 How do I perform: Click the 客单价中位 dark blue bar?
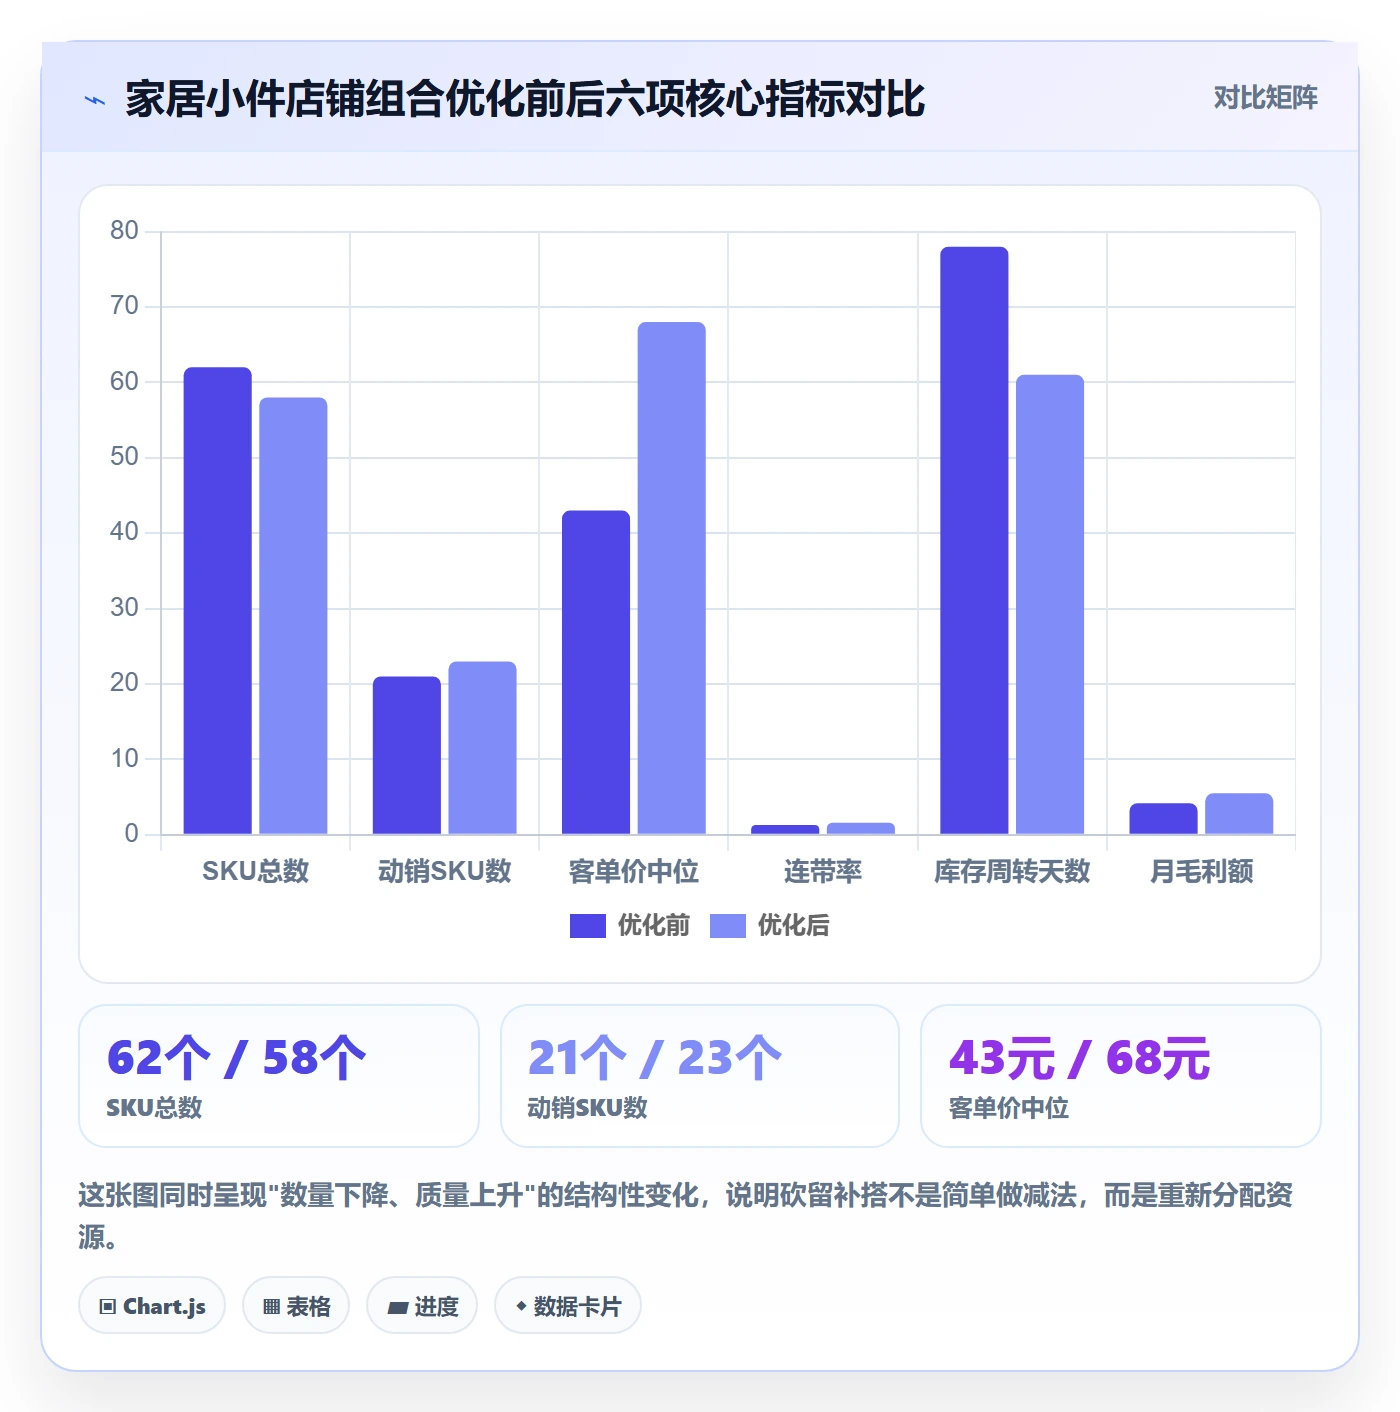click(x=596, y=672)
